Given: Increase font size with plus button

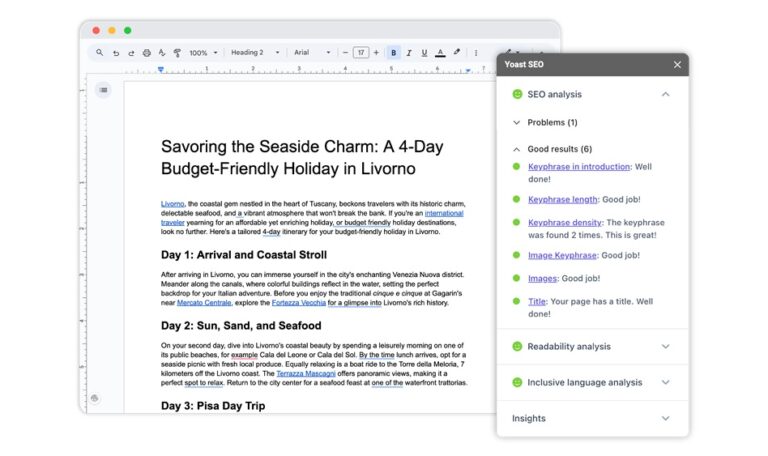Looking at the screenshot, I should [x=376, y=52].
